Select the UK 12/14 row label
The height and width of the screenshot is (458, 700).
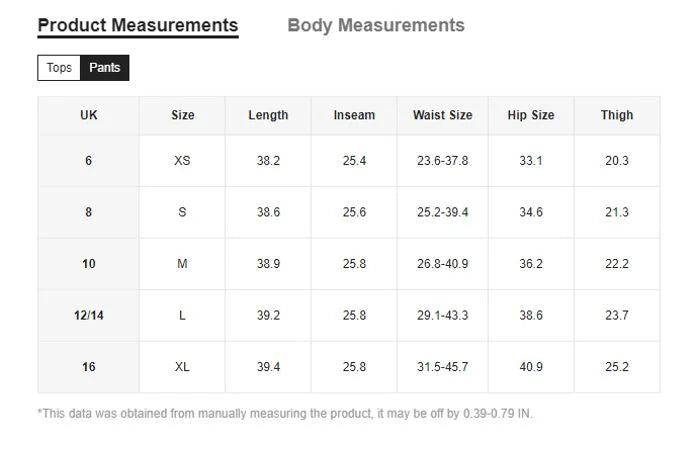tap(88, 315)
